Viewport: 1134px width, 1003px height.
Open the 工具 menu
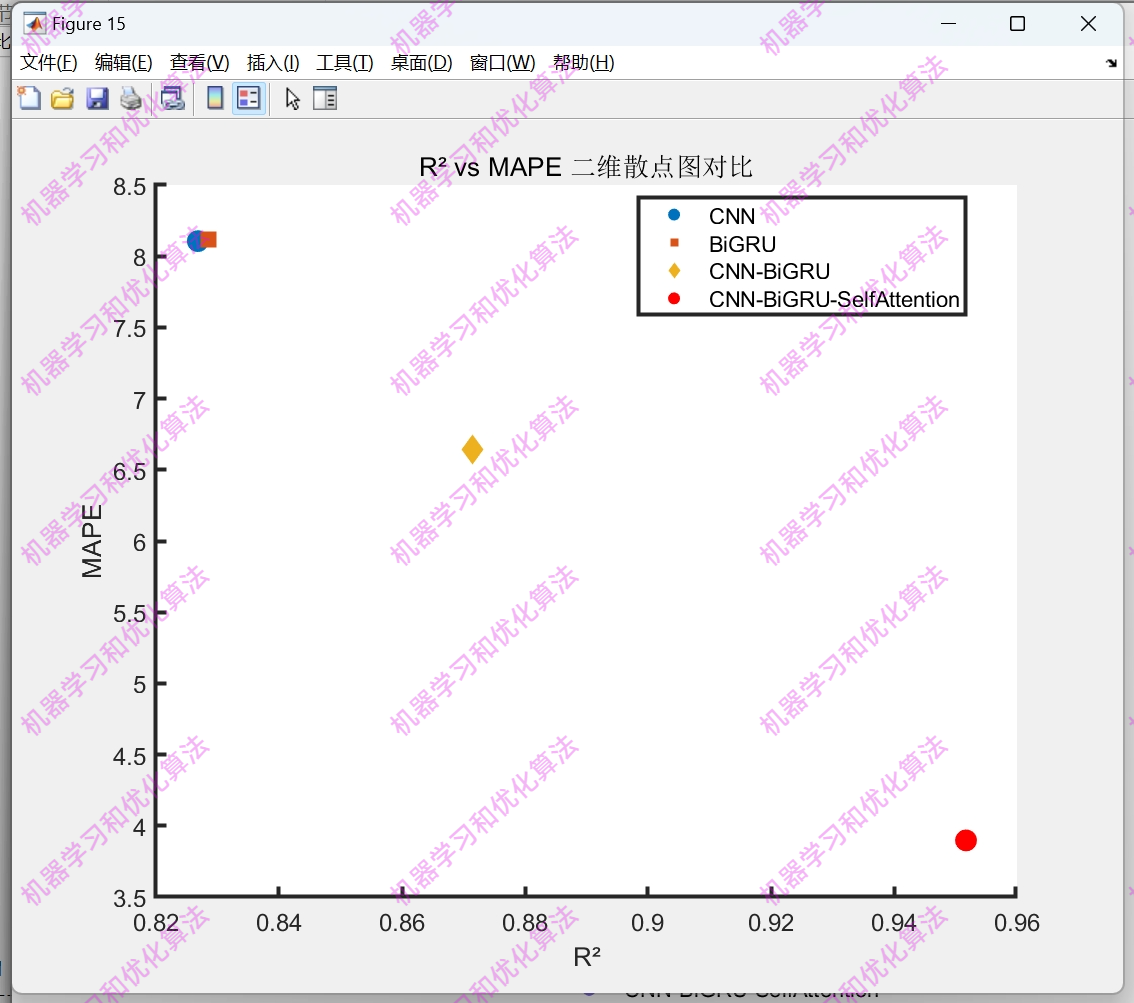click(x=344, y=62)
